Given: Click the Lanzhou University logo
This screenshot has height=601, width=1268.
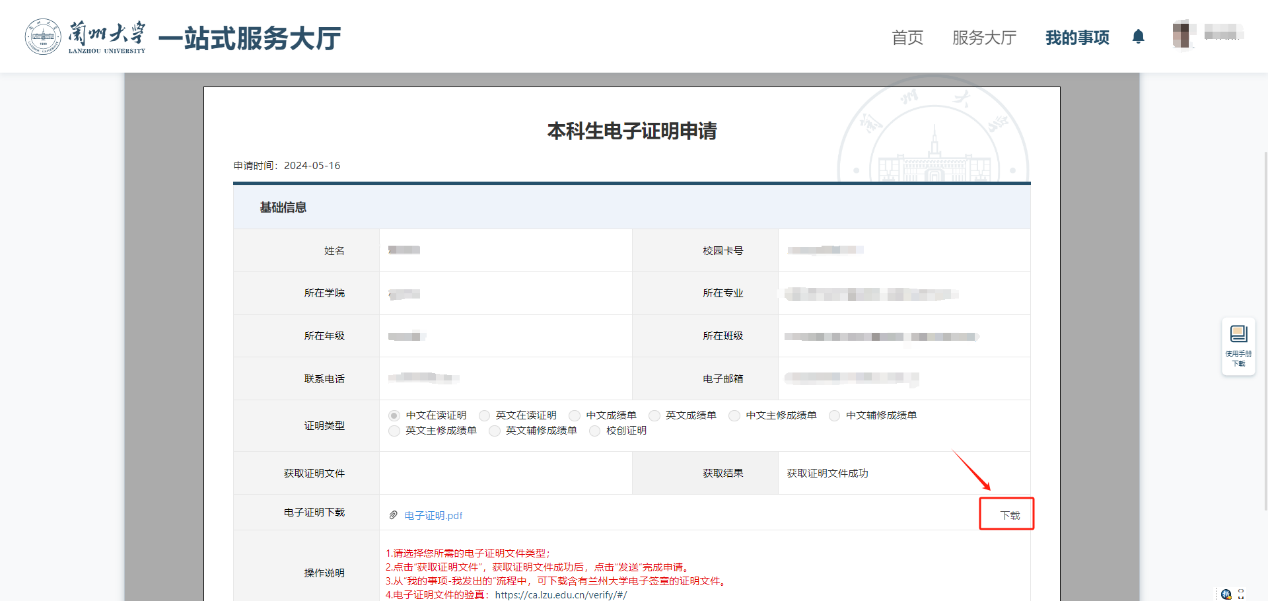Looking at the screenshot, I should click(42, 34).
